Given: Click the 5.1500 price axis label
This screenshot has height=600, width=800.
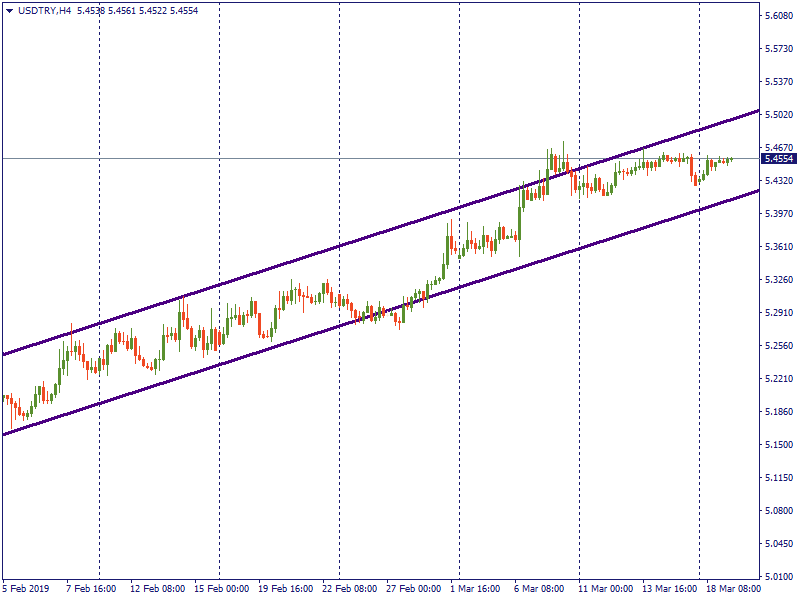Looking at the screenshot, I should 778,445.
